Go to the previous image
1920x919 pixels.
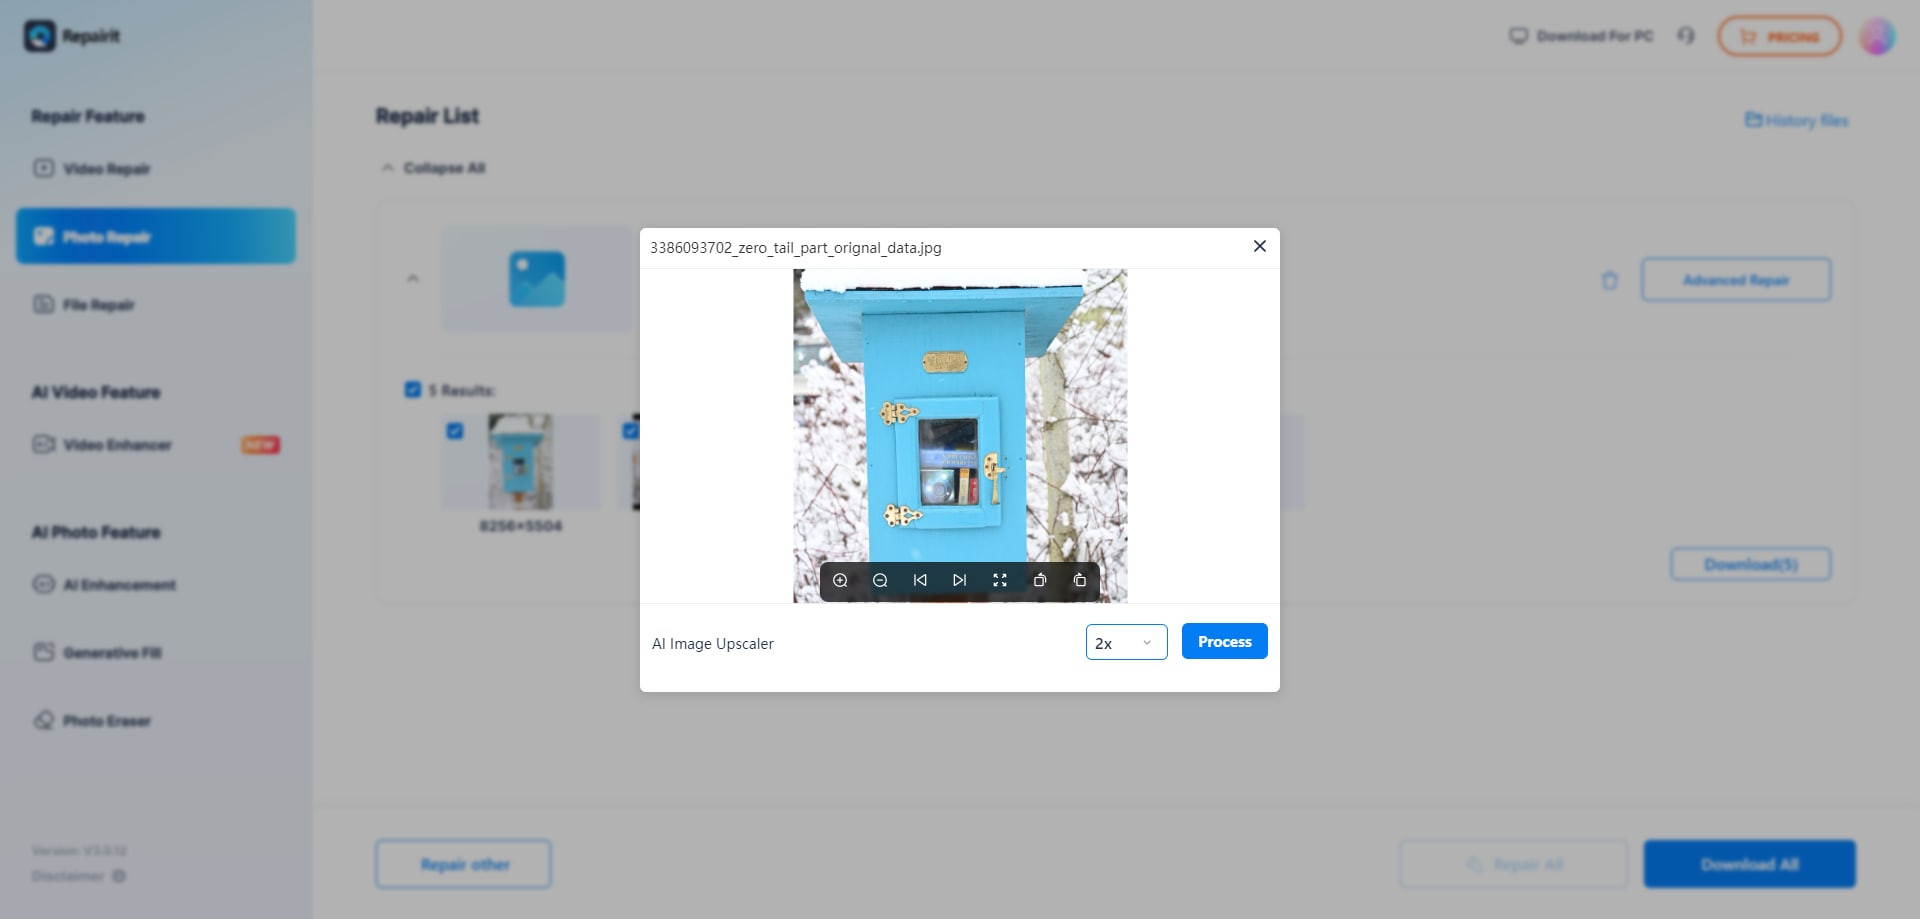click(x=920, y=581)
